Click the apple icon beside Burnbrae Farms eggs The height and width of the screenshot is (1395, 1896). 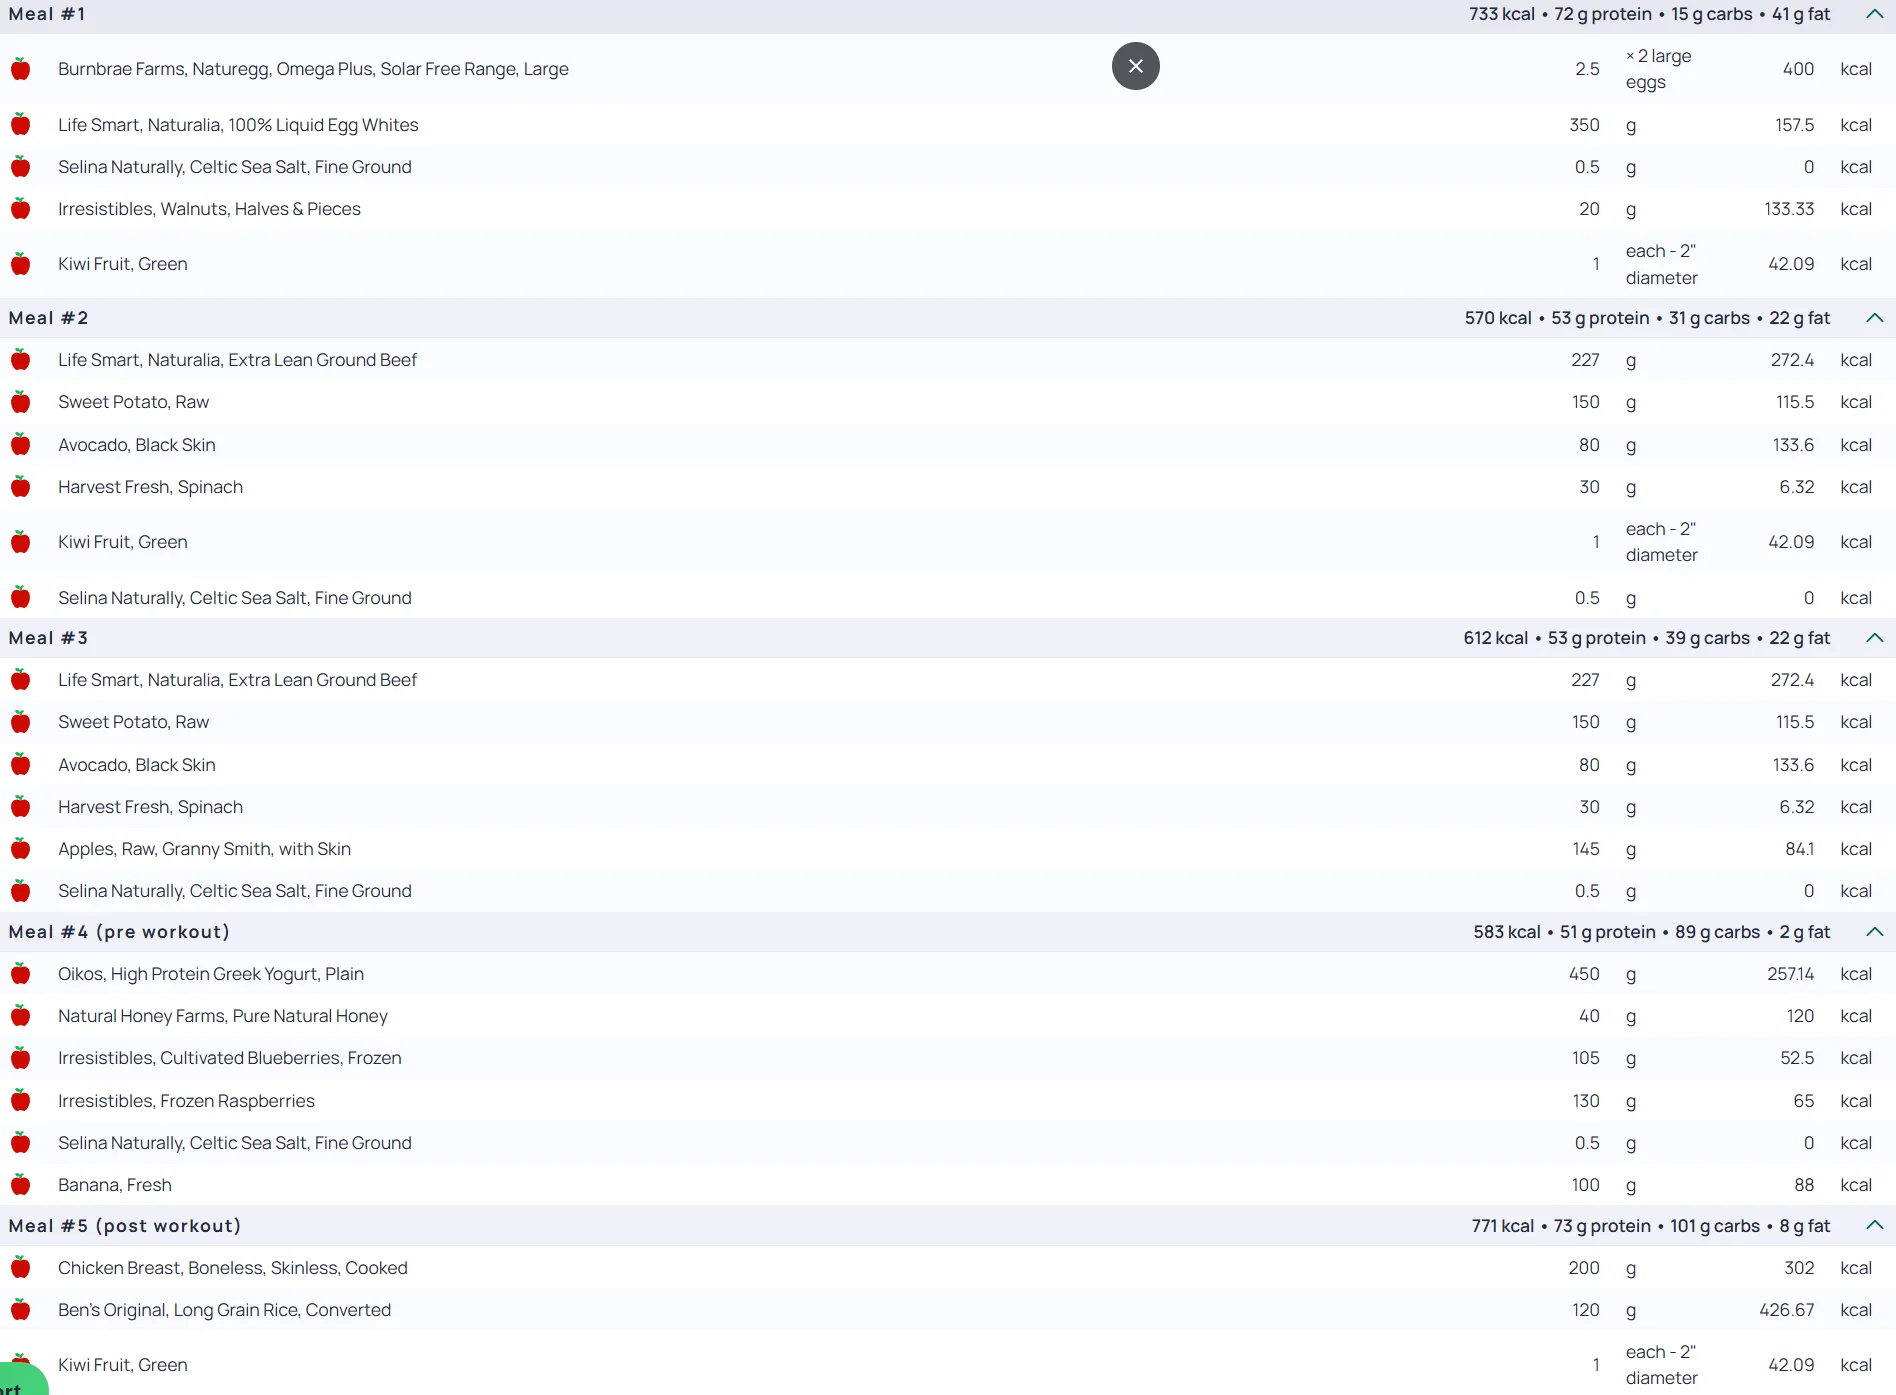click(x=20, y=69)
